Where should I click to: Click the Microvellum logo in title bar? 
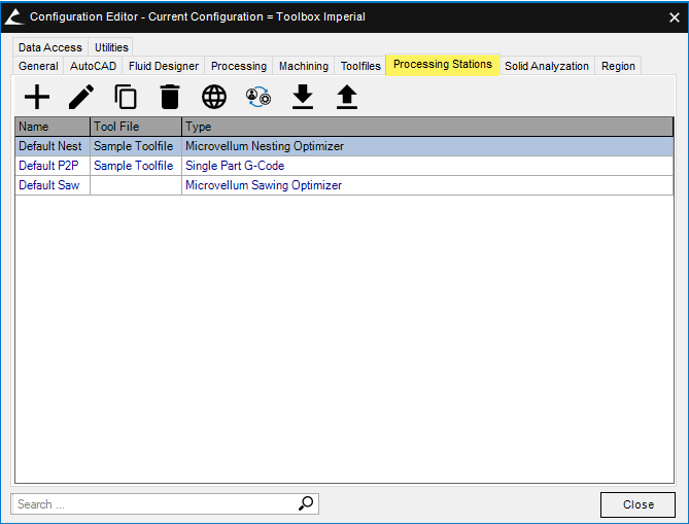point(15,17)
